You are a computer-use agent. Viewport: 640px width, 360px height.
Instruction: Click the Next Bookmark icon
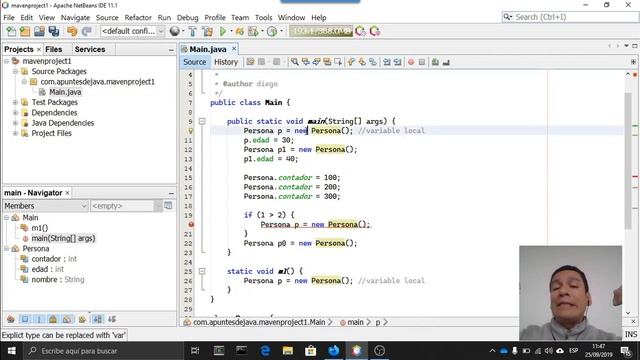pos(362,62)
